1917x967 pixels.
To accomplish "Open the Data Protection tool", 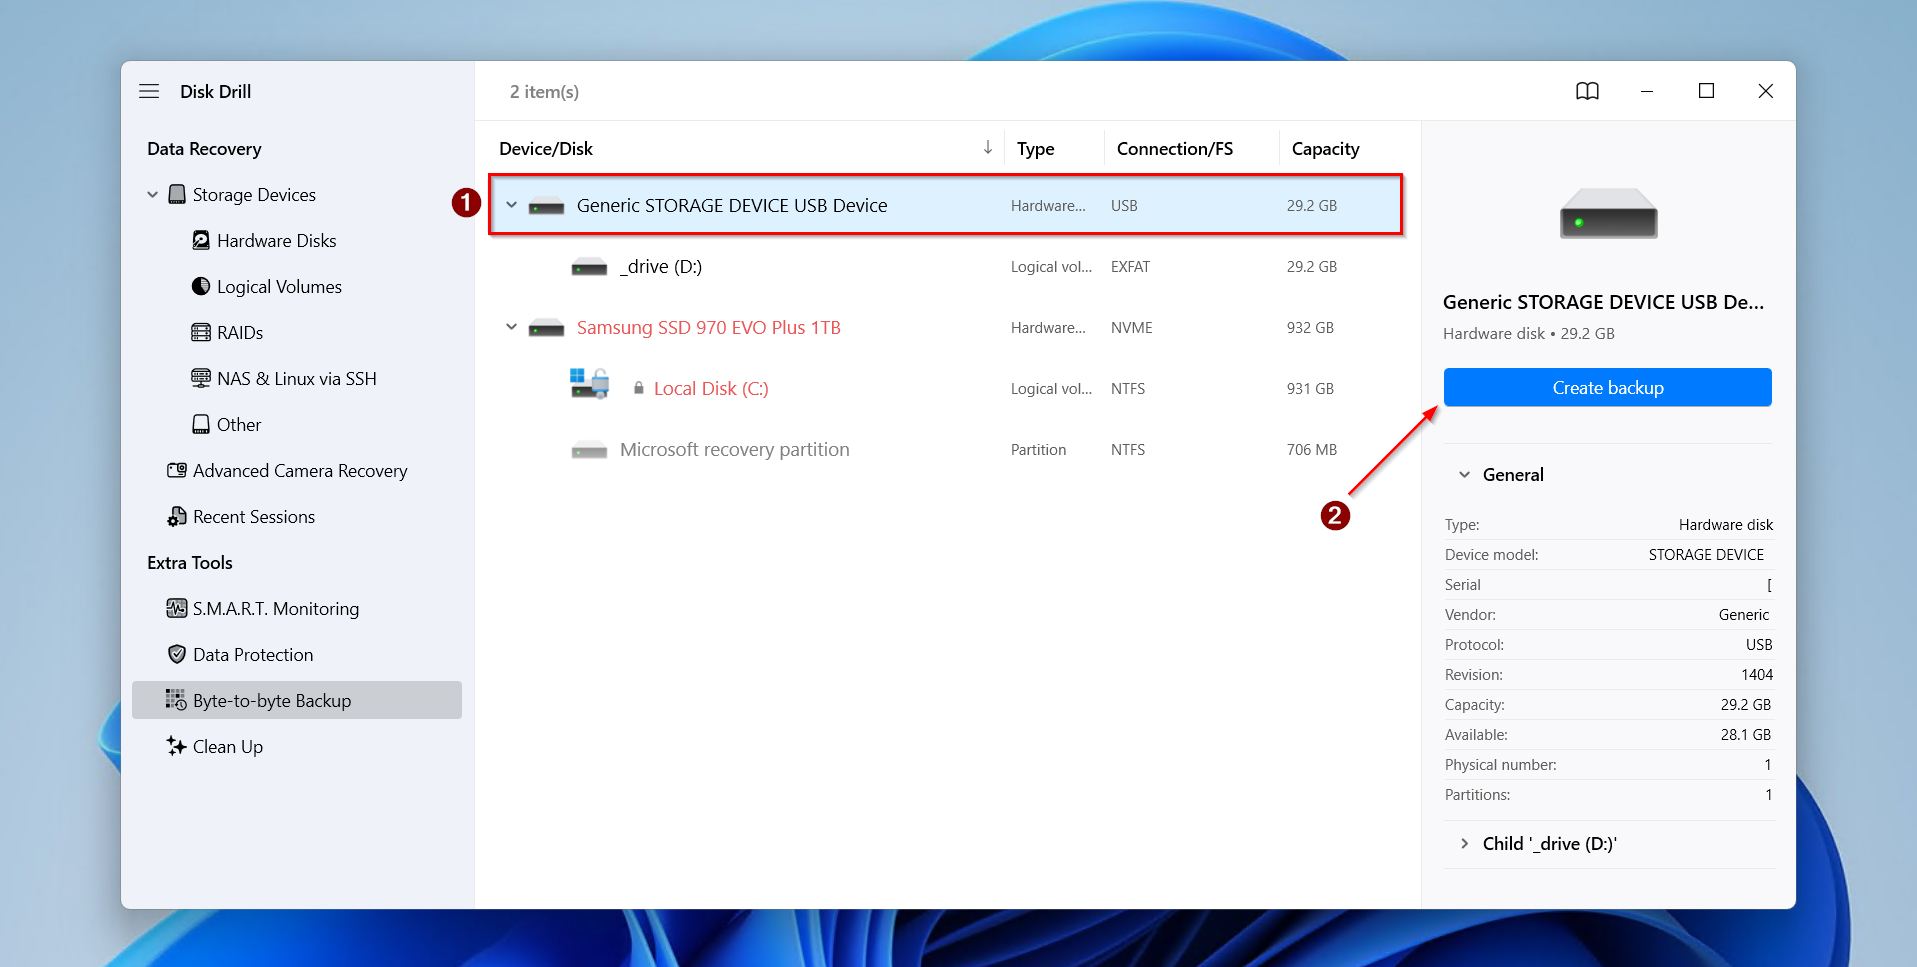I will 253,654.
